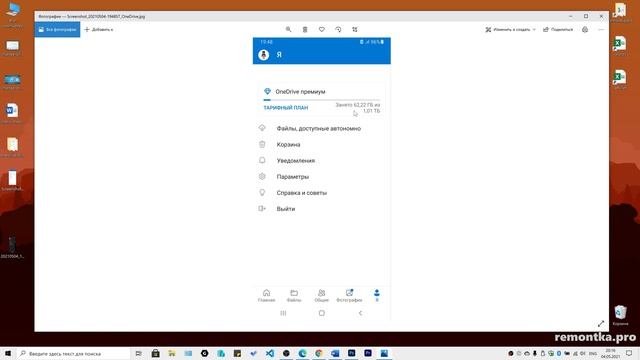Viewport: 640px width, 360px height.
Task: Click the OneDrive премиум diamond icon
Action: pos(267,91)
